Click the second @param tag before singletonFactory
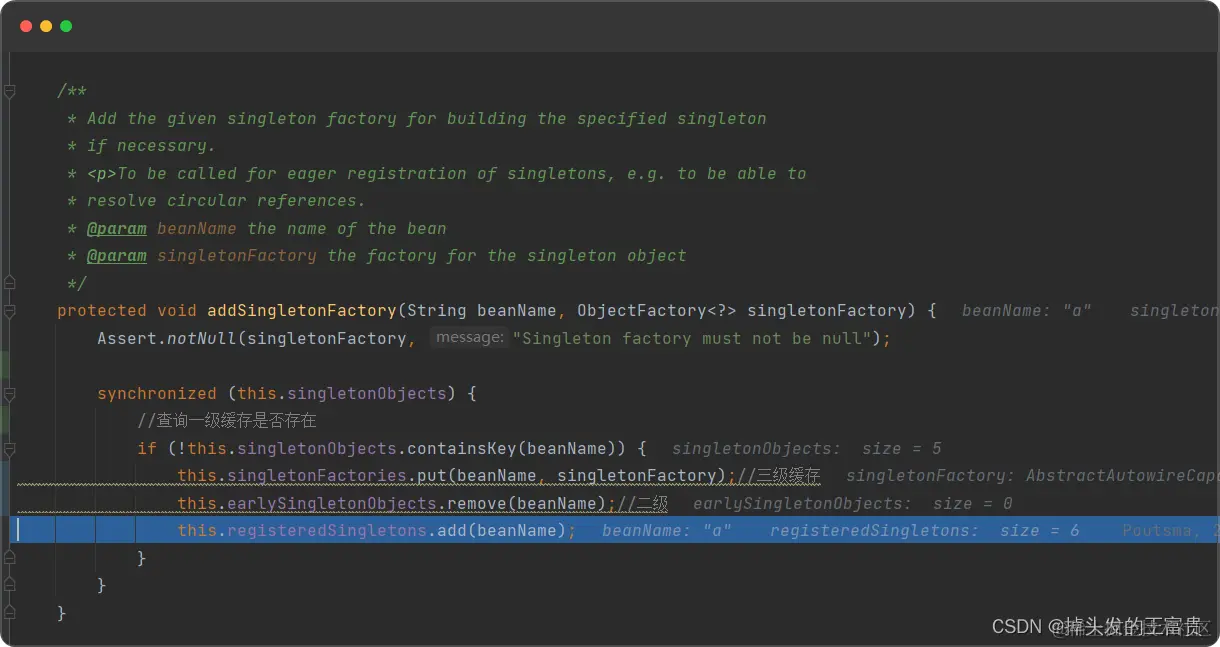1220x647 pixels. click(117, 256)
